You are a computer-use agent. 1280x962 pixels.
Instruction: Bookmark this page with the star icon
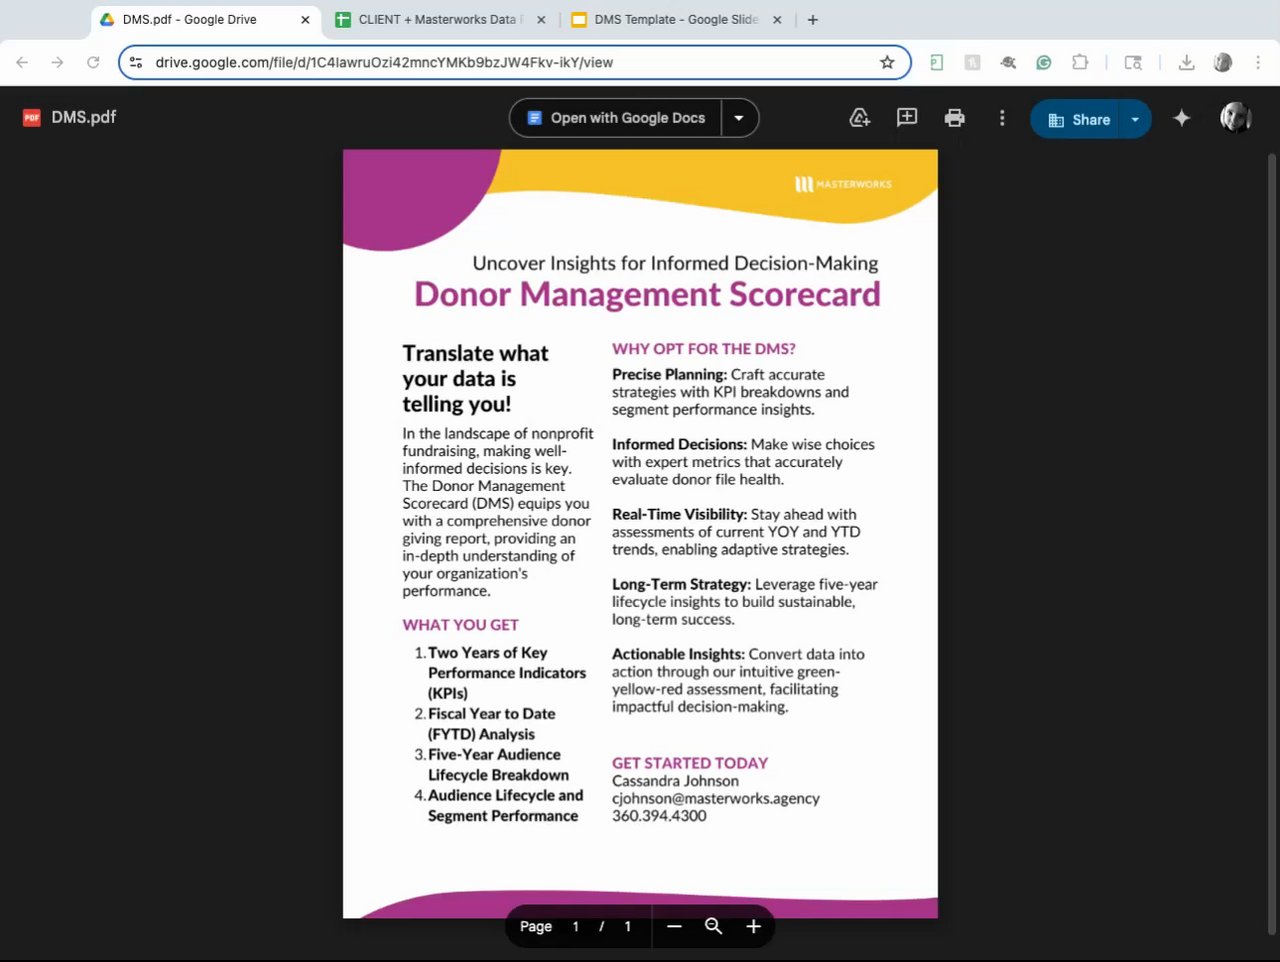click(887, 62)
